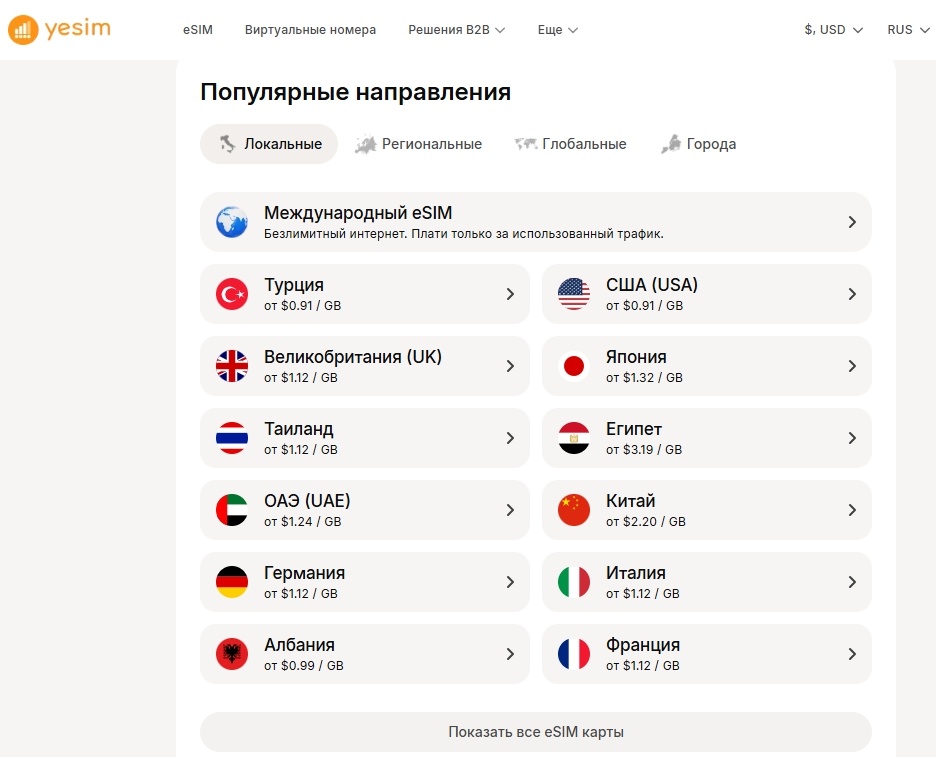This screenshot has height=757, width=936.
Task: Click the chevron arrow on the Египет card
Action: [852, 438]
